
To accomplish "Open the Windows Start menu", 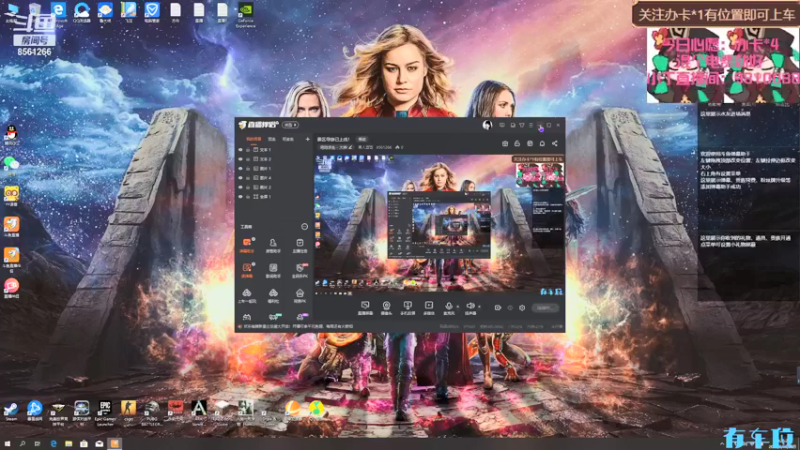I will (x=7, y=444).
